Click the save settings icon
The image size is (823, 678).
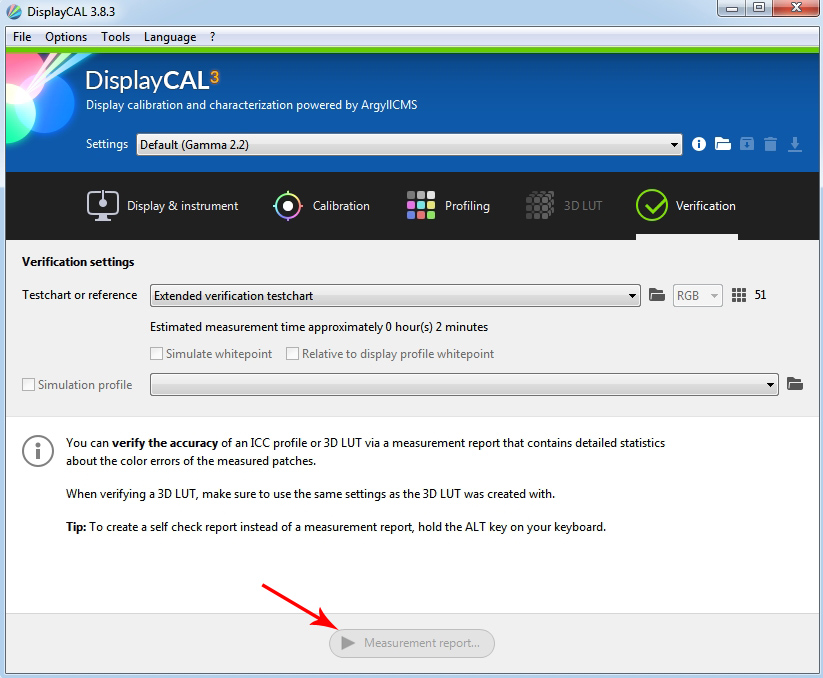pos(747,144)
